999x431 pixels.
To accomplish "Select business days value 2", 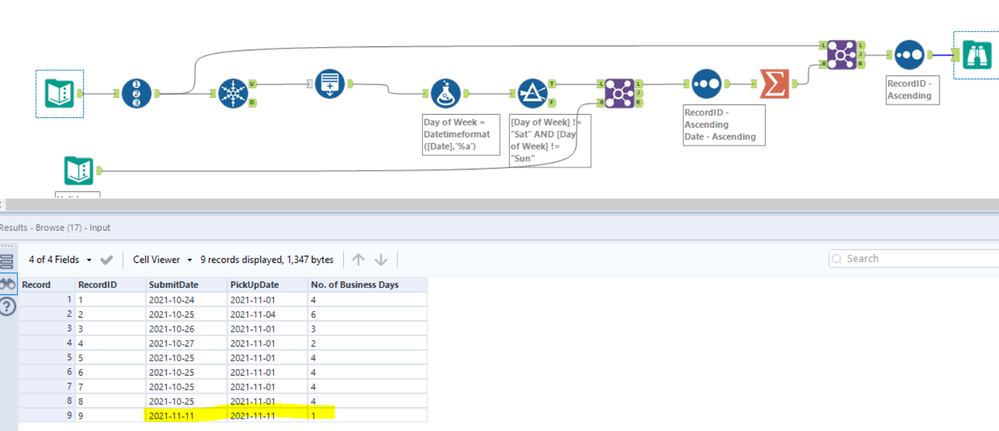I will pos(367,342).
